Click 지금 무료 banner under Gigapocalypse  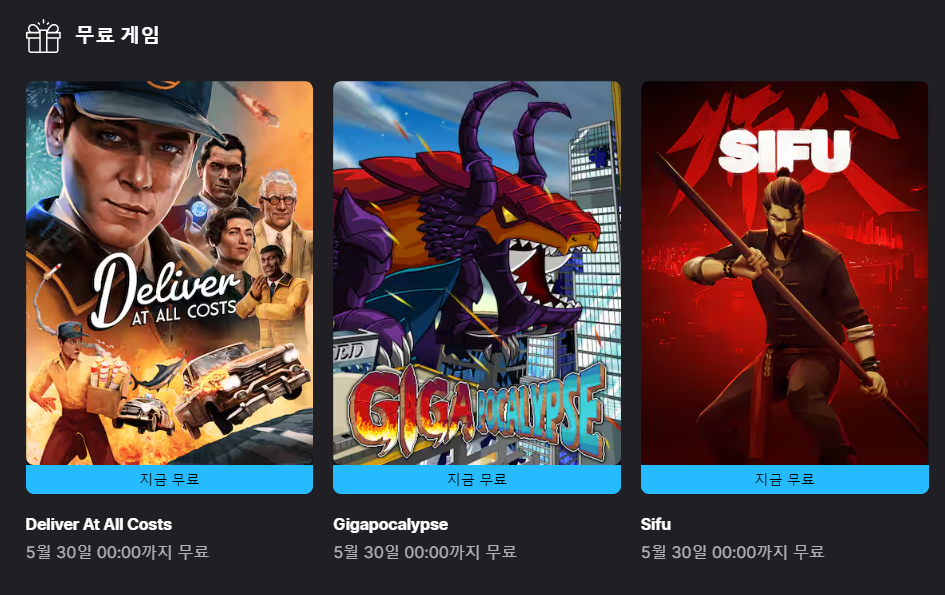tap(477, 479)
